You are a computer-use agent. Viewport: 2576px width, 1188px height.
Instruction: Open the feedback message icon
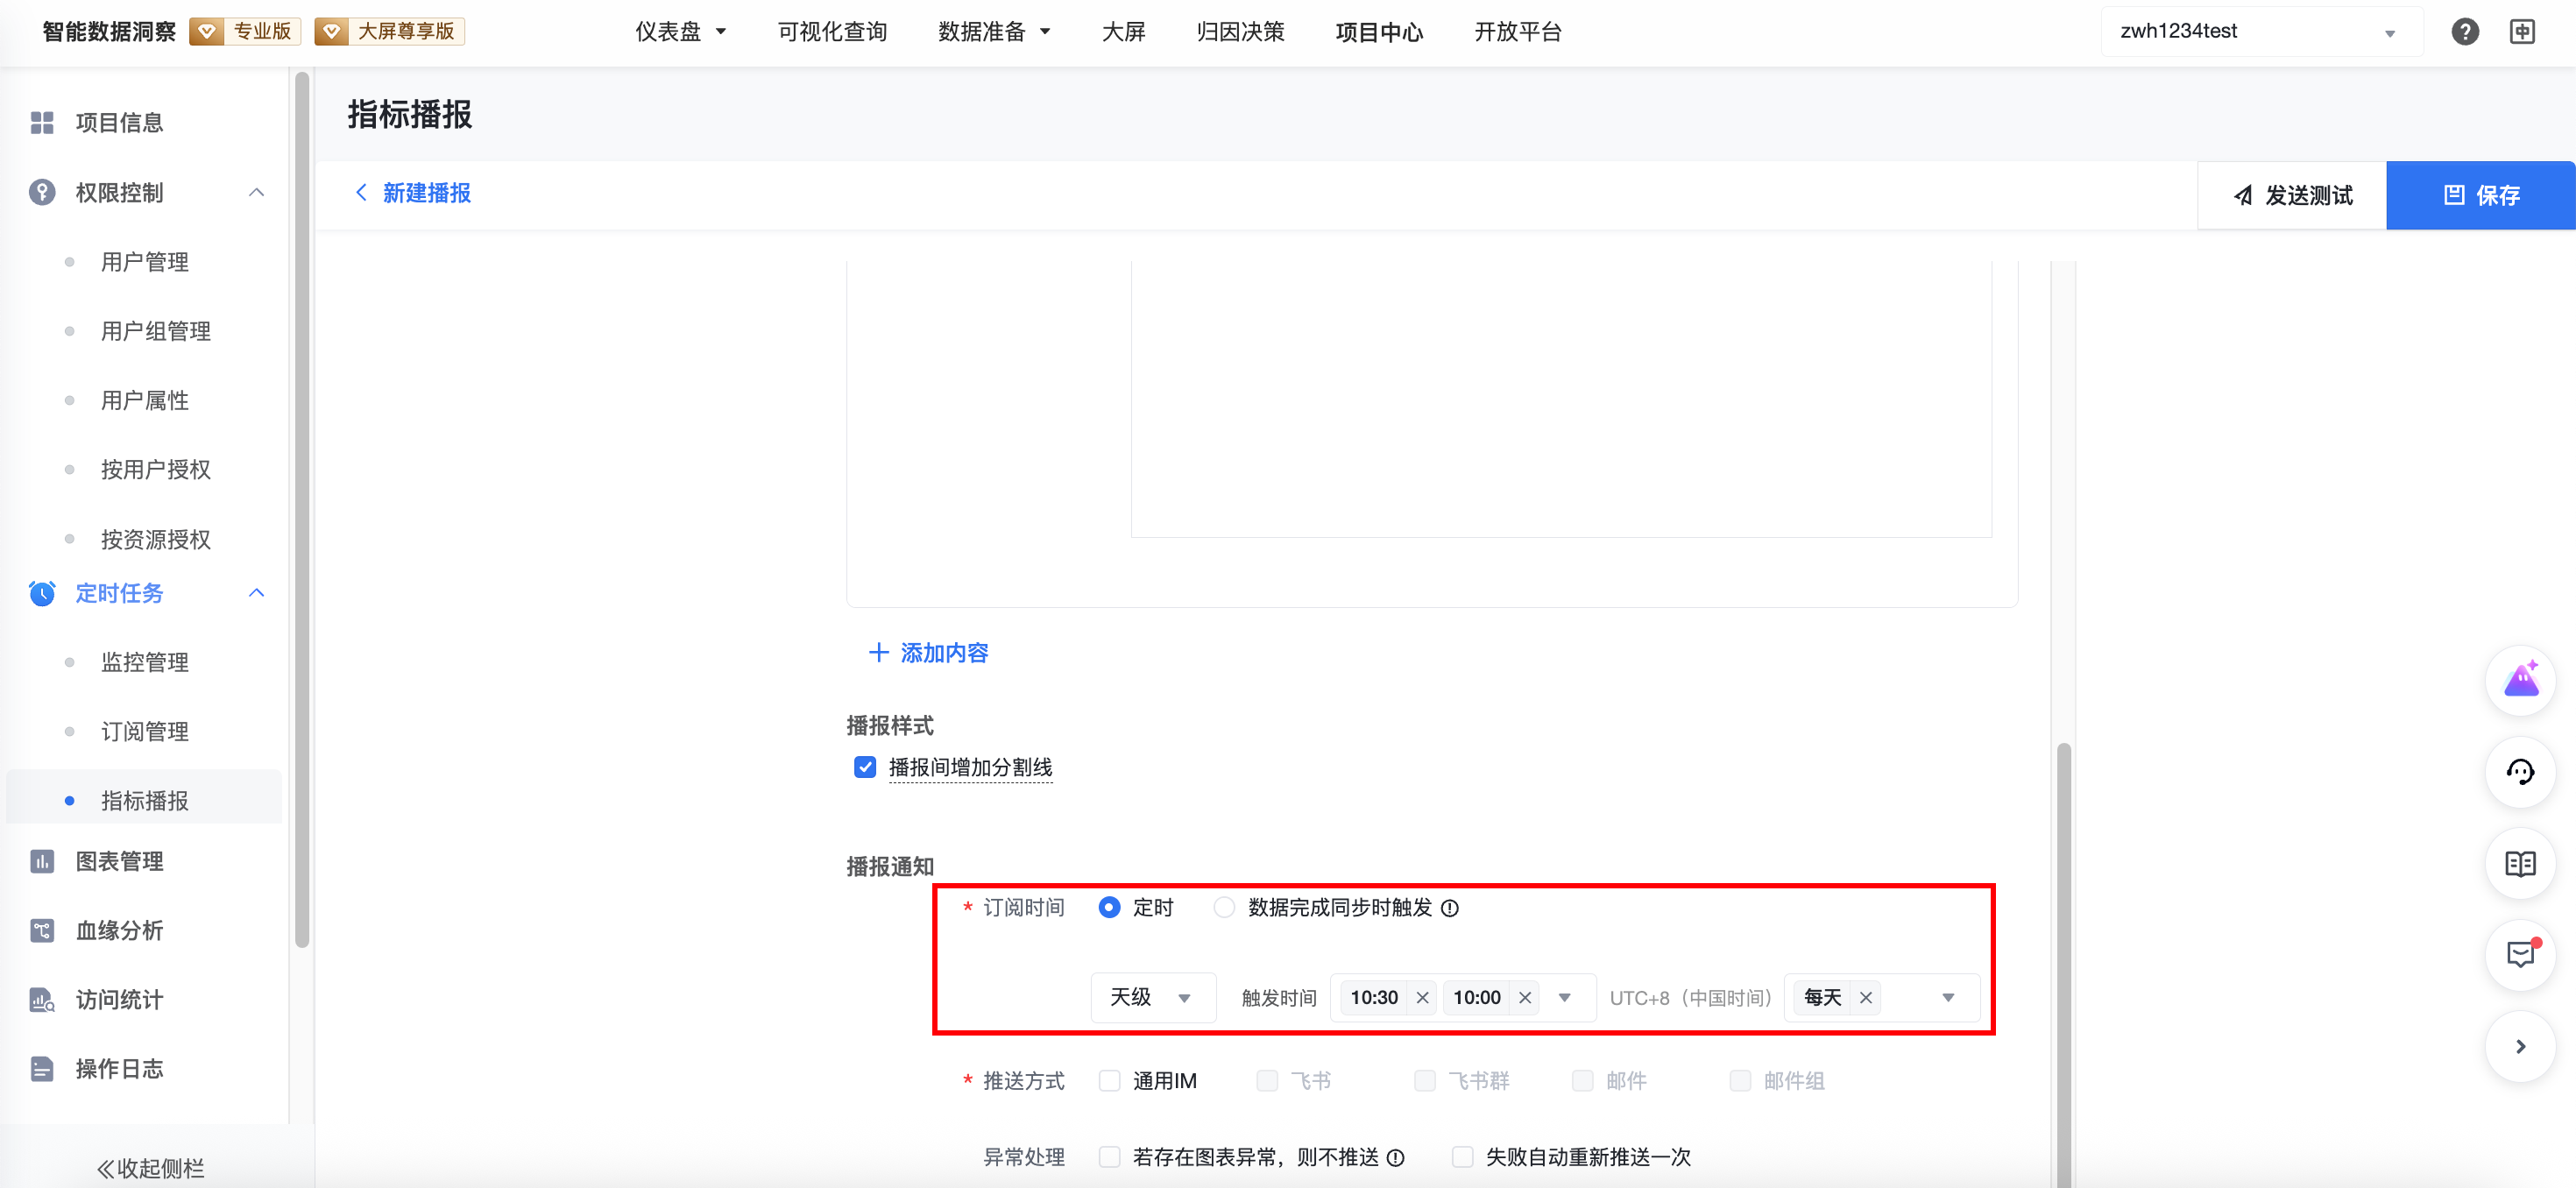(x=2520, y=954)
